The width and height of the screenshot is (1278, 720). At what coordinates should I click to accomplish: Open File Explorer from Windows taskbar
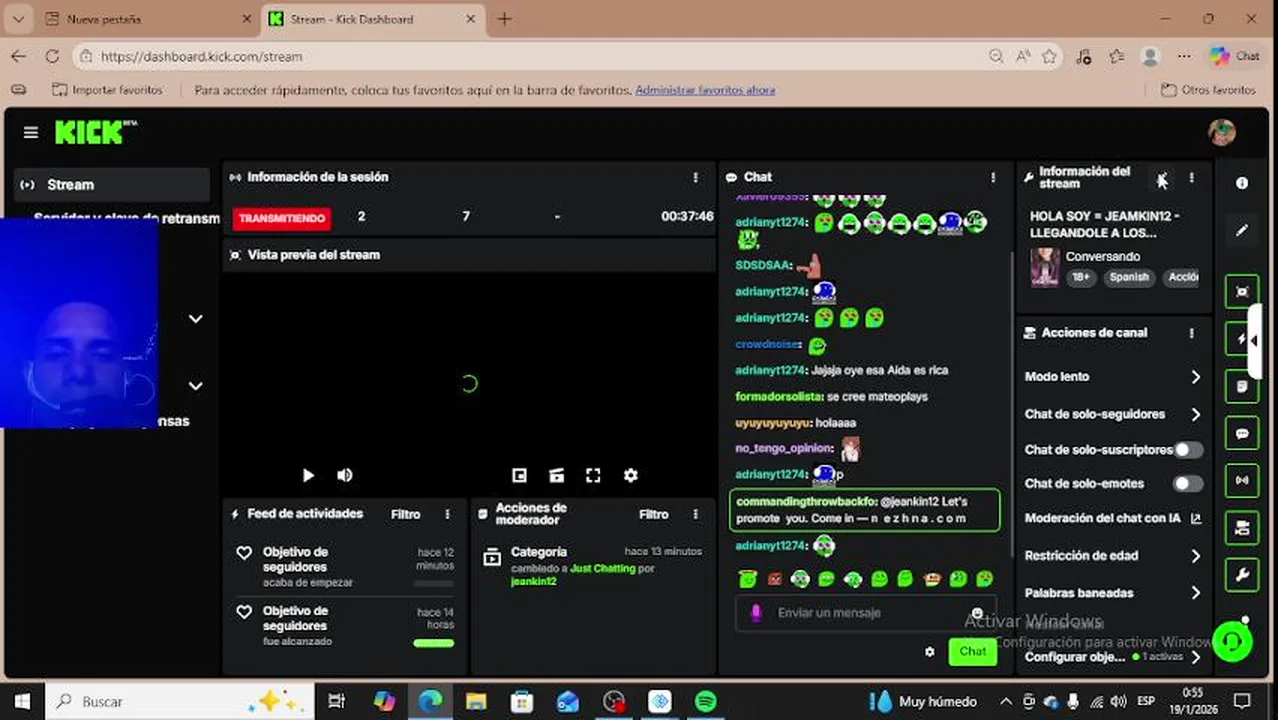[476, 702]
